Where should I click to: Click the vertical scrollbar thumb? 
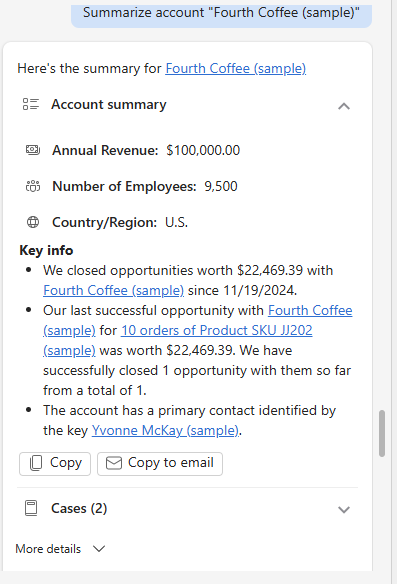[382, 433]
